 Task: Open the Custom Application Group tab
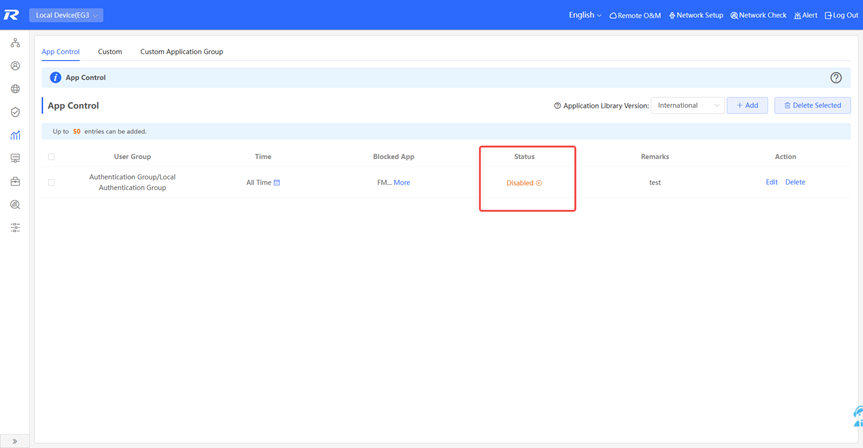click(x=181, y=51)
